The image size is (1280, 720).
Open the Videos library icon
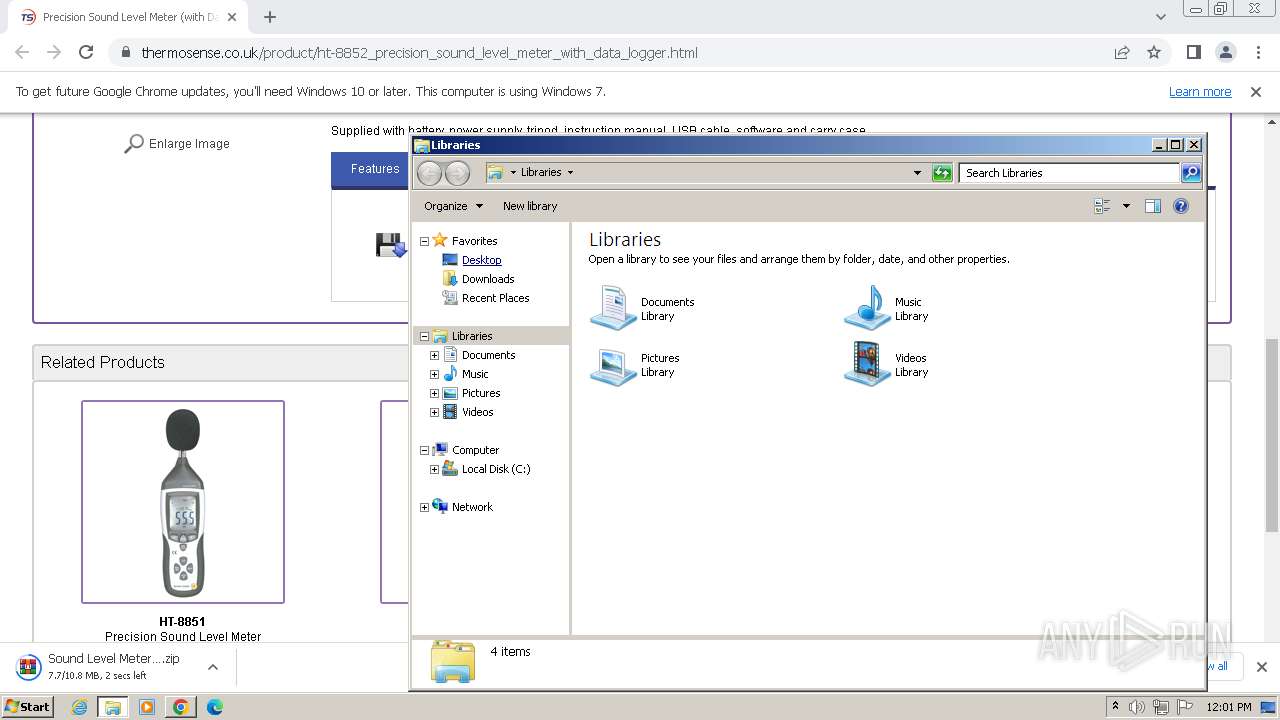tap(867, 364)
